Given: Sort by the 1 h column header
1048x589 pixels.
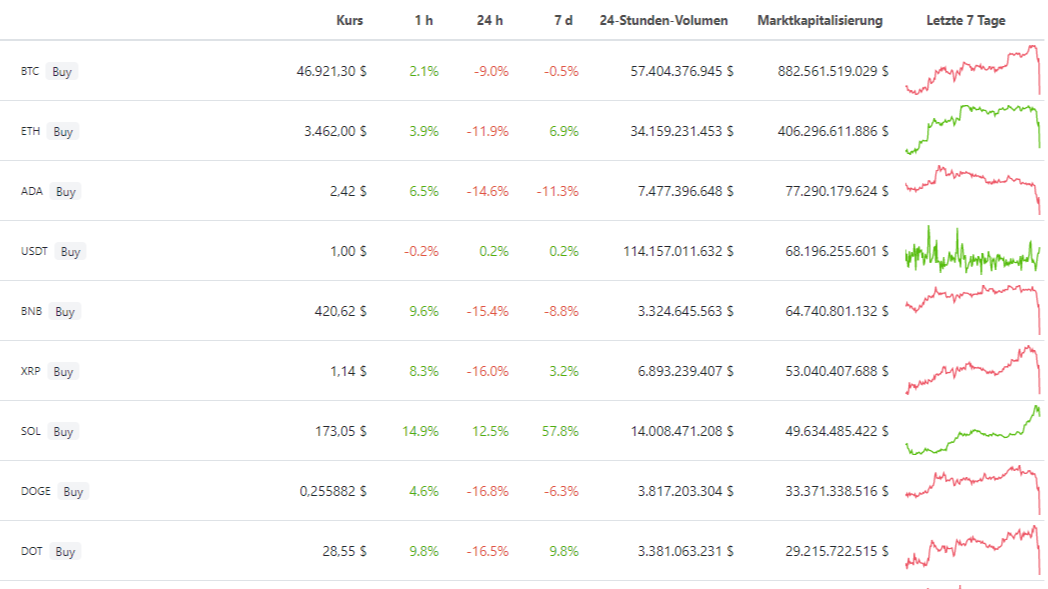Looking at the screenshot, I should click(x=424, y=21).
